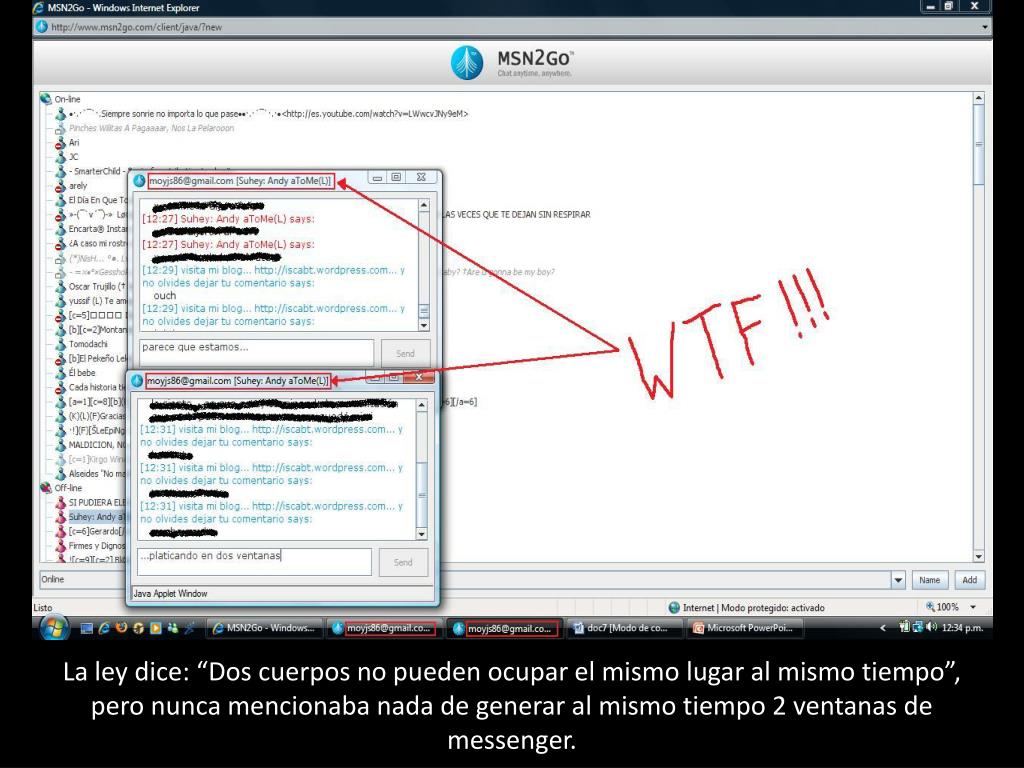Click the 'ouch' message in upper chat
Image resolution: width=1024 pixels, height=768 pixels.
(x=165, y=295)
